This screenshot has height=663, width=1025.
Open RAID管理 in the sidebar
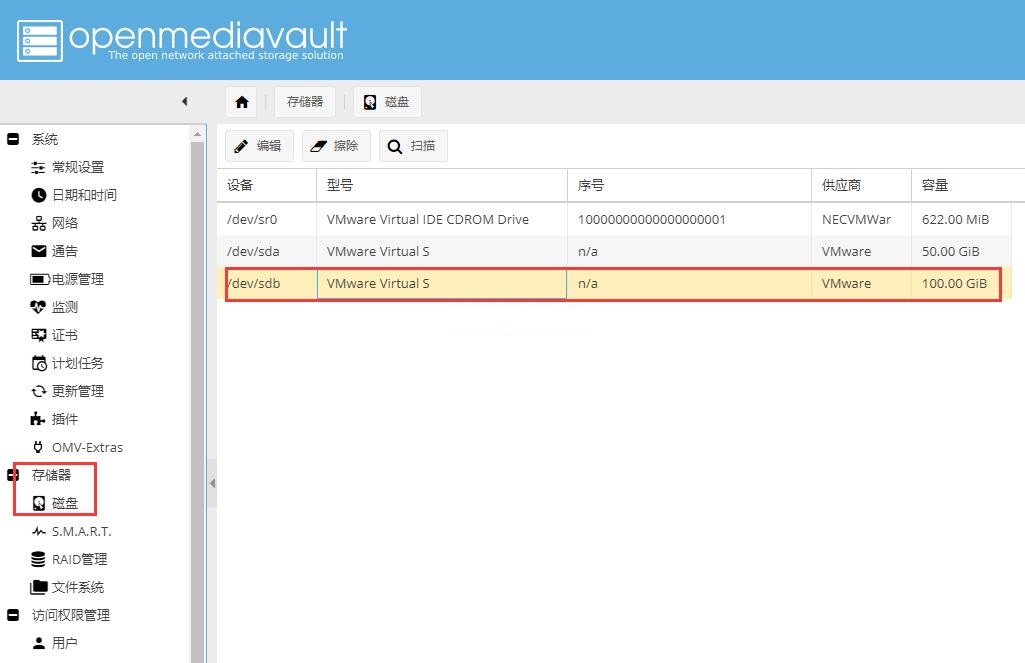79,559
